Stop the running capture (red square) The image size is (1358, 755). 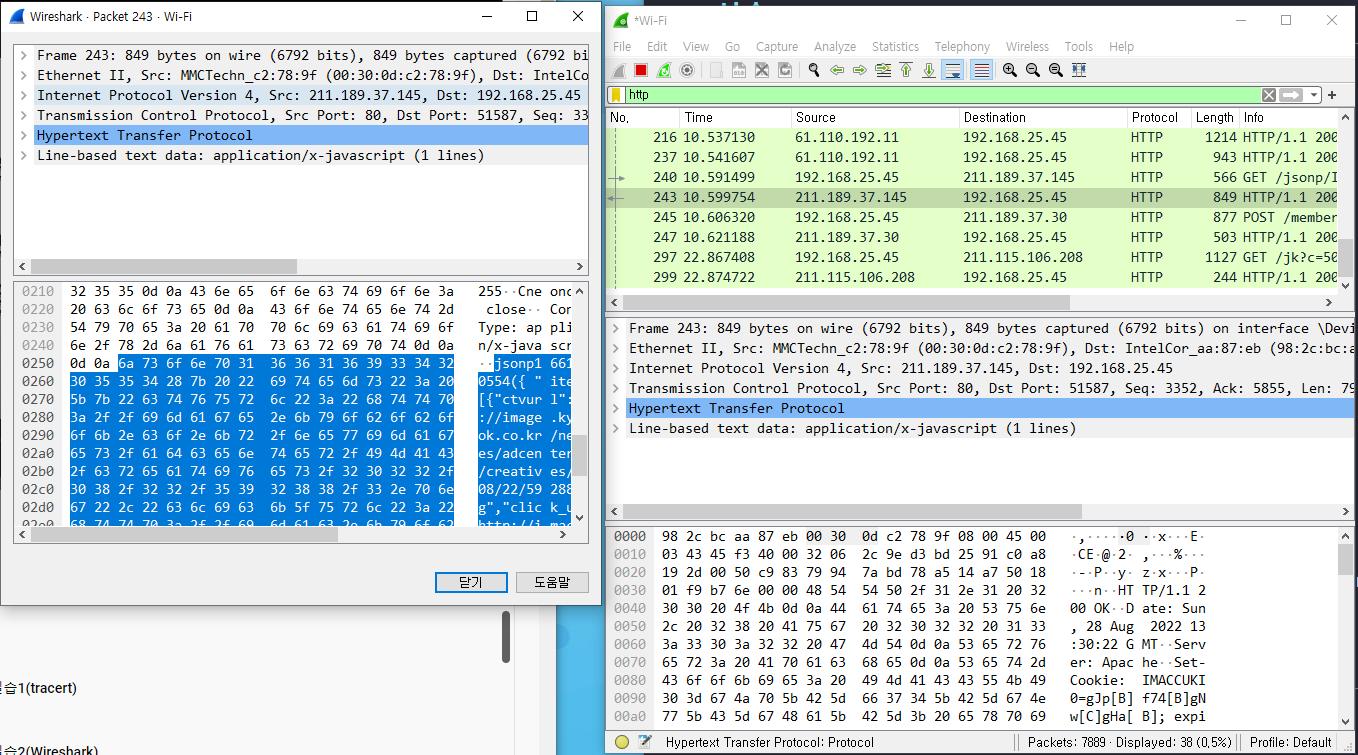[x=642, y=70]
